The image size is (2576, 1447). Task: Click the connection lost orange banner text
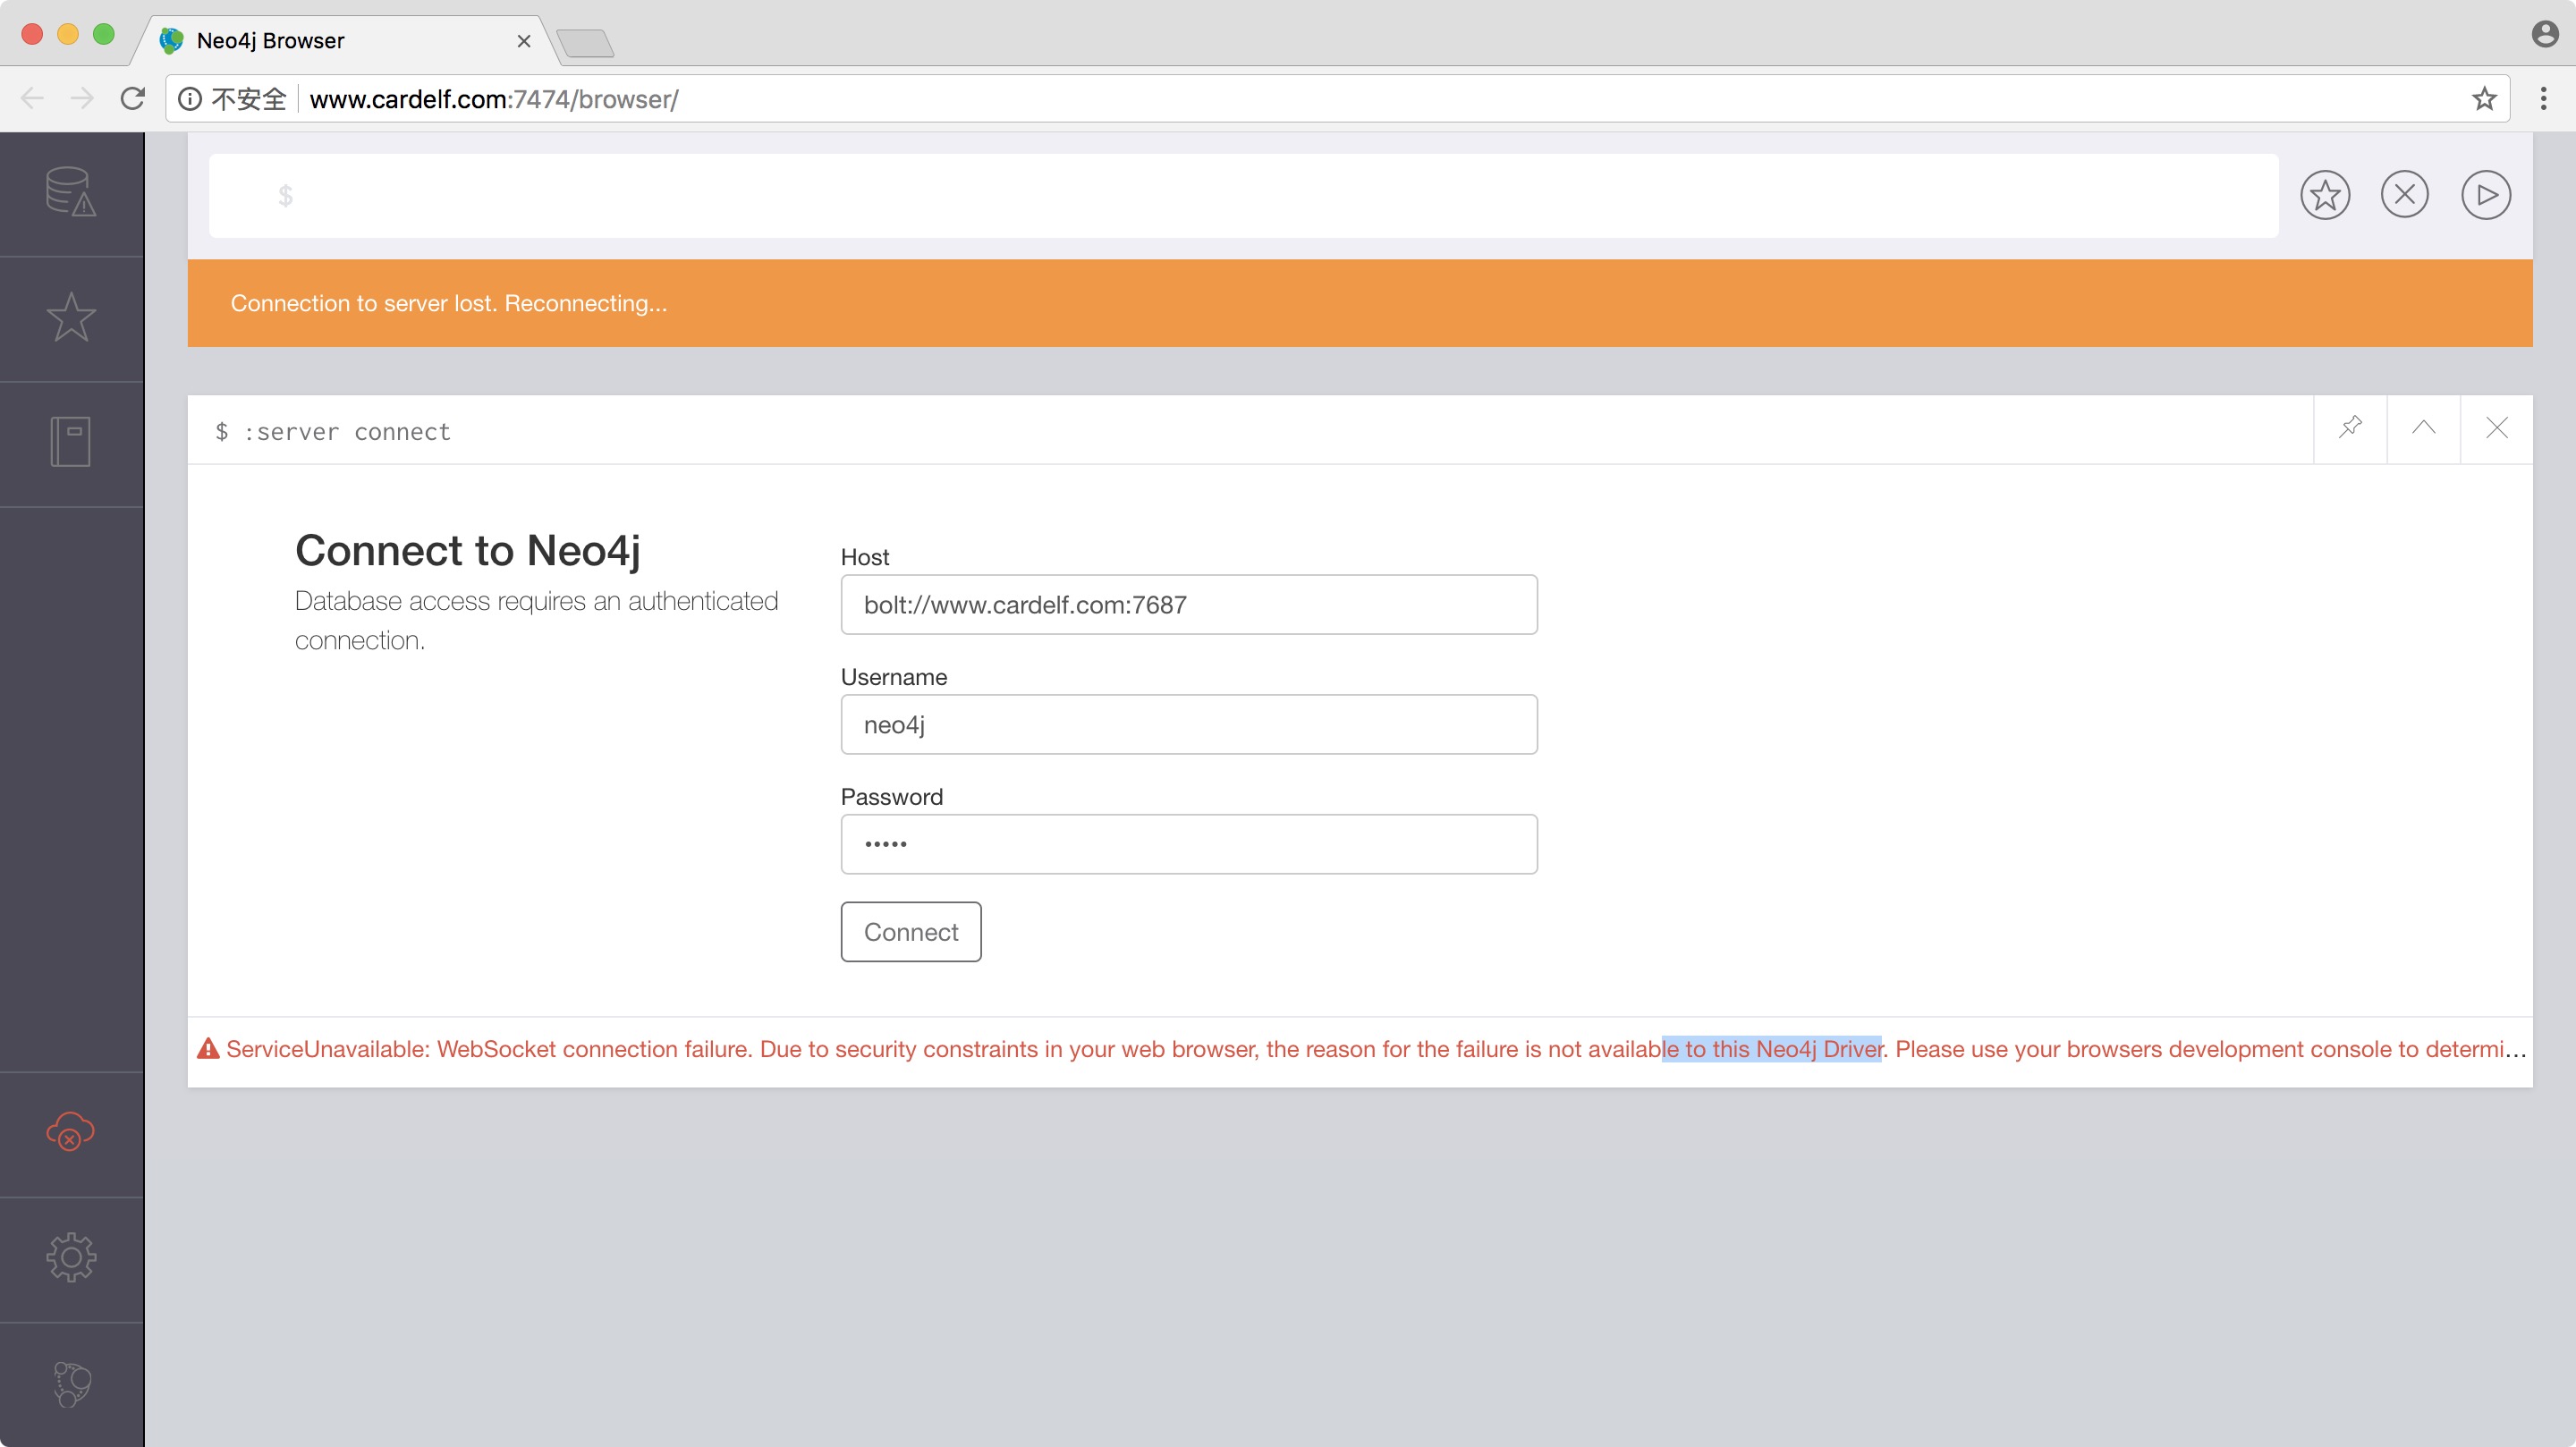pos(449,303)
